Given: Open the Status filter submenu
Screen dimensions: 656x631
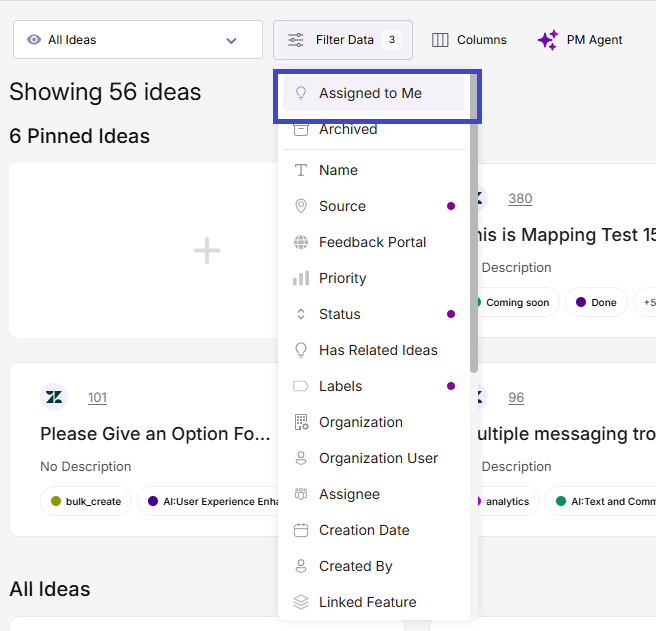Looking at the screenshot, I should pos(374,314).
